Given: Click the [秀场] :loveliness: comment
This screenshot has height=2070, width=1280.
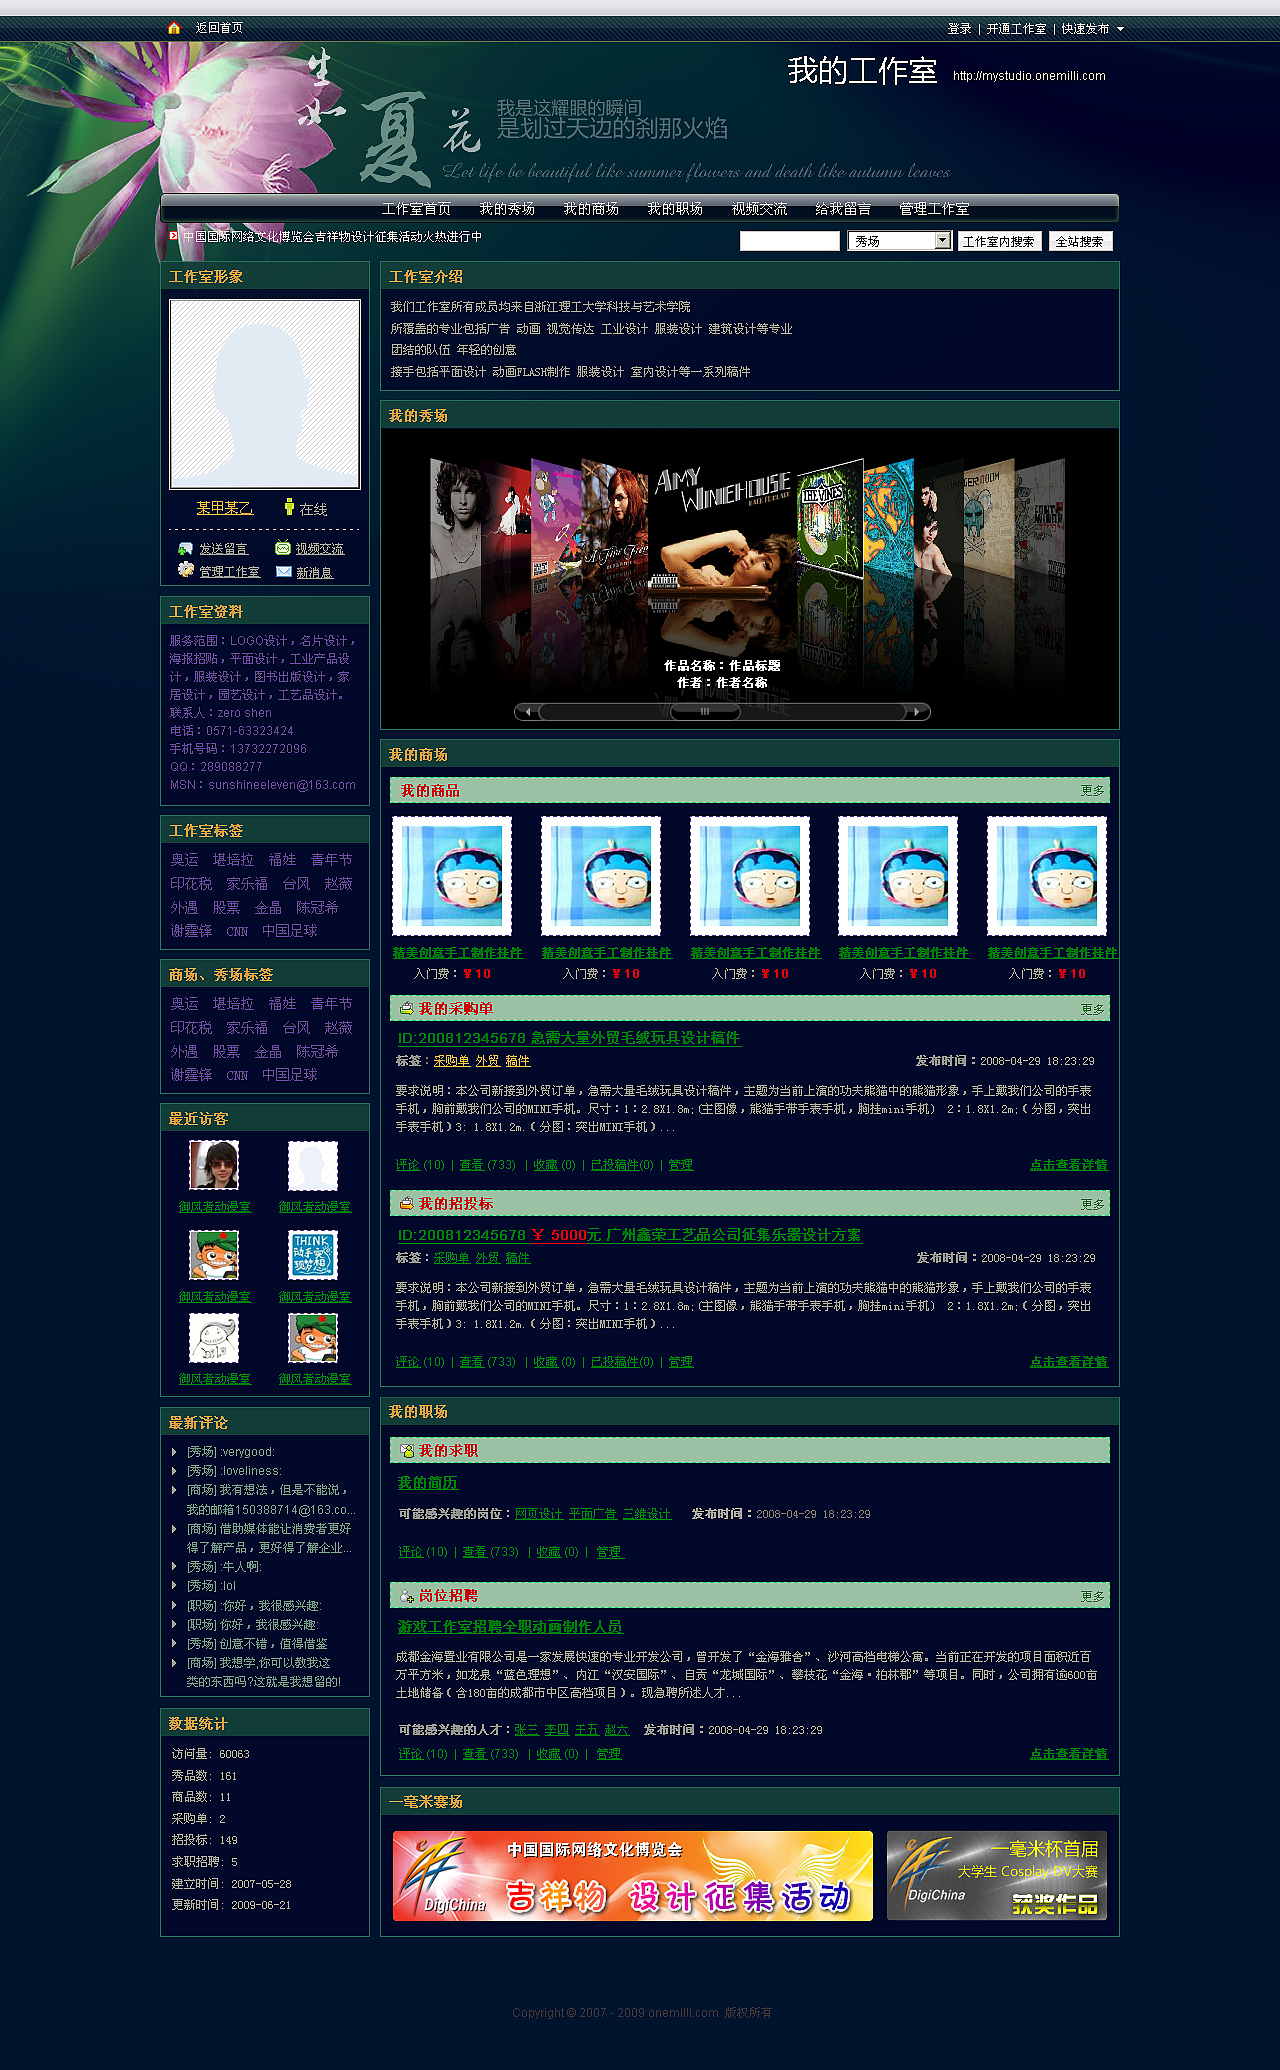Looking at the screenshot, I should pyautogui.click(x=234, y=1471).
